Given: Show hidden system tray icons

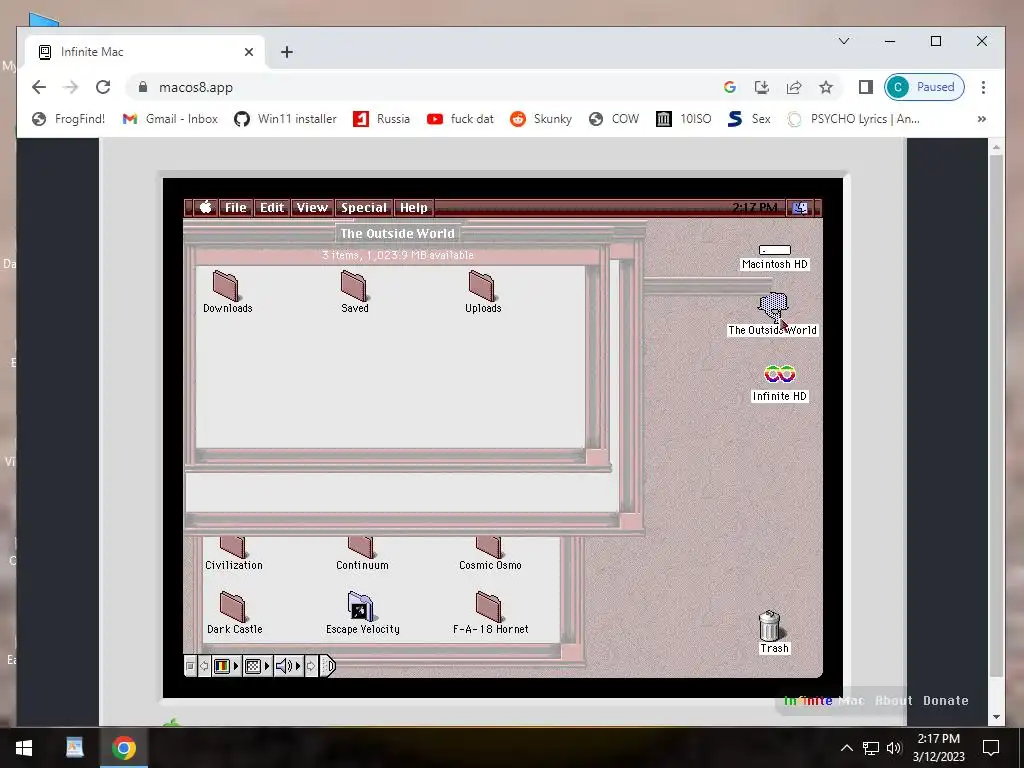Looking at the screenshot, I should pyautogui.click(x=846, y=748).
